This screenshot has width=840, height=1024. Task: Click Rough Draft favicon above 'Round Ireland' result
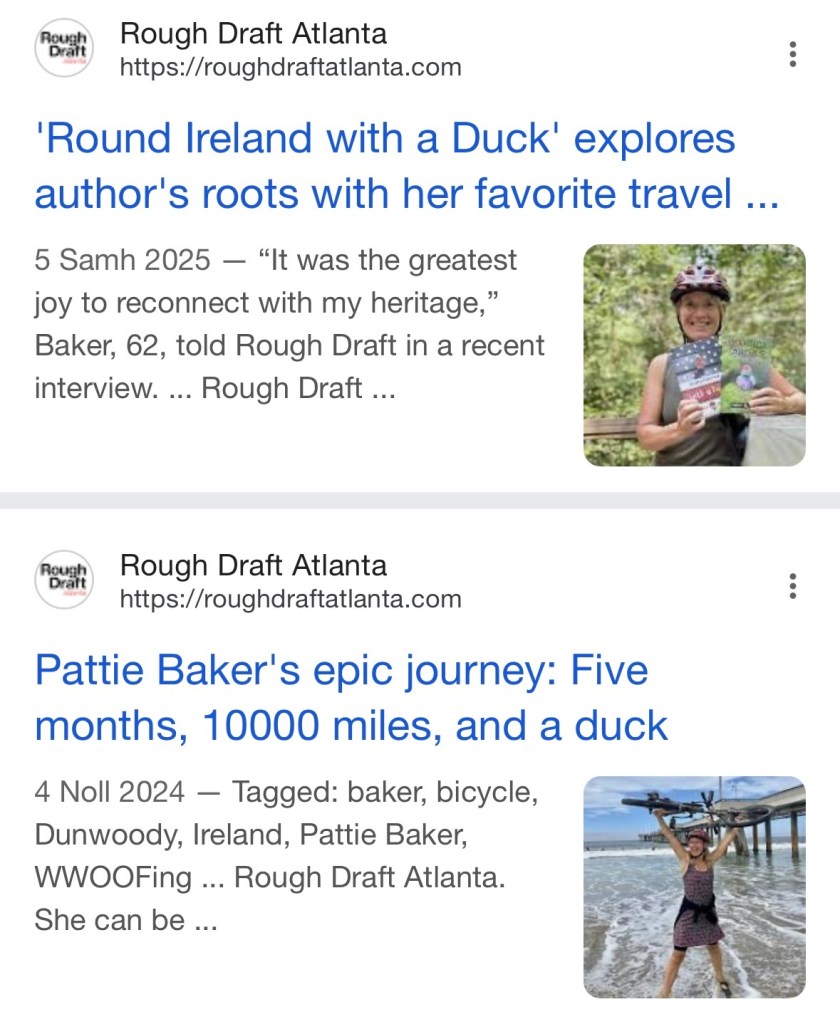click(x=63, y=48)
